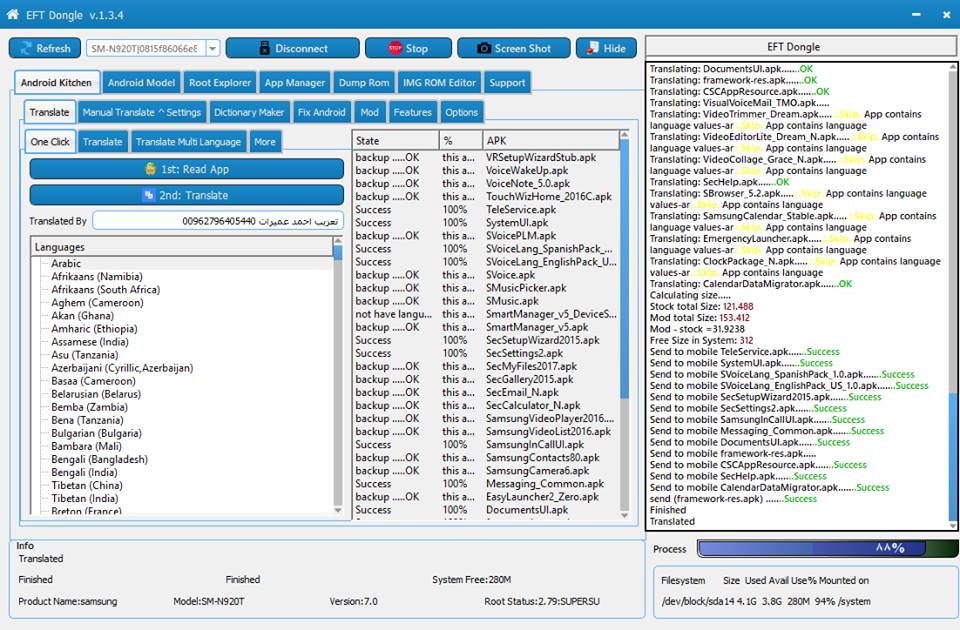Open the More tab
The image size is (960, 630).
click(x=264, y=142)
